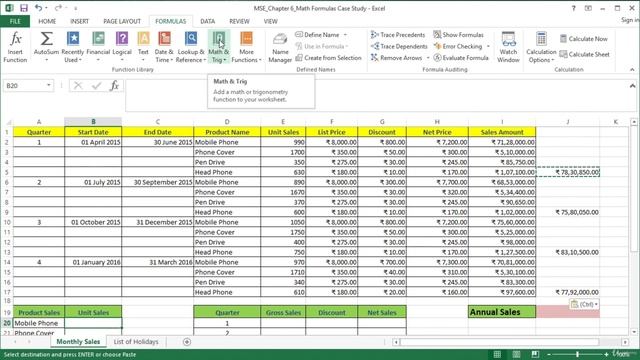Open the Logical functions library

122,47
